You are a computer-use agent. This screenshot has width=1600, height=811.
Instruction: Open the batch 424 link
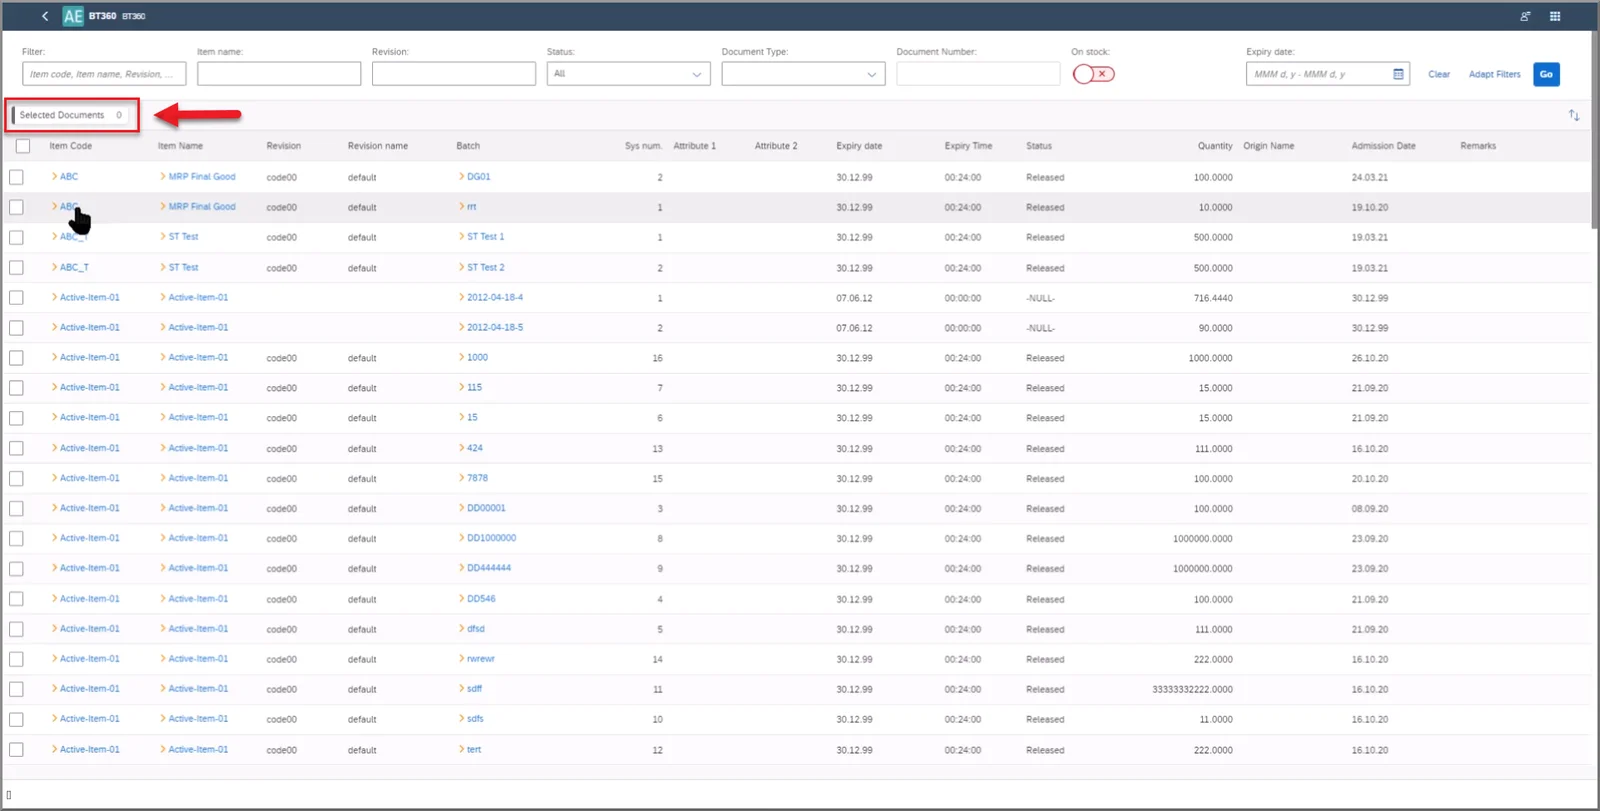point(475,448)
